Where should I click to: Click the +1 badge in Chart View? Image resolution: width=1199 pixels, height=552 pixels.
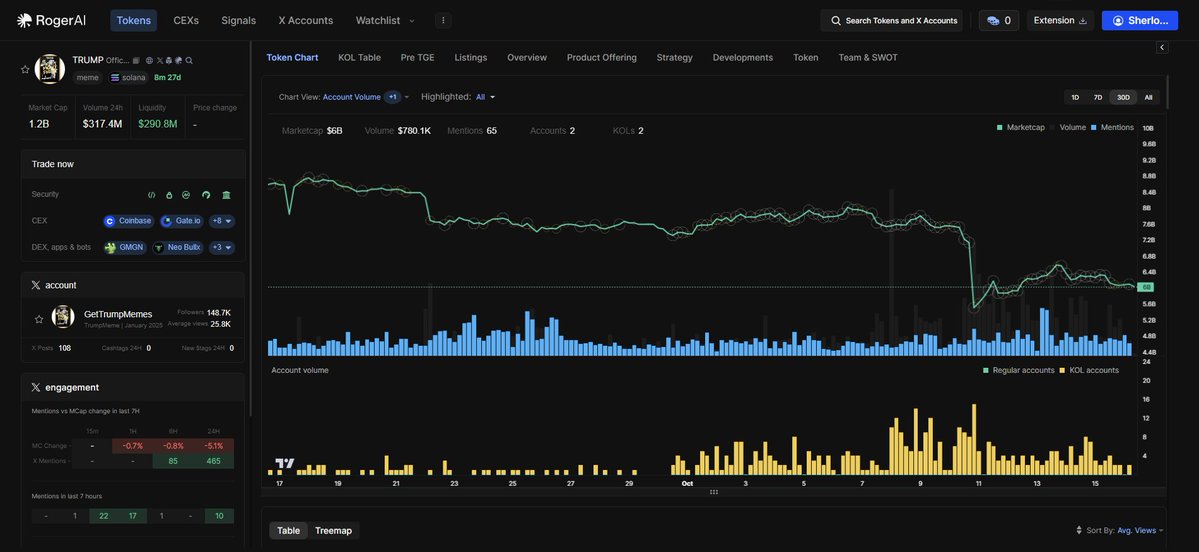pos(392,97)
